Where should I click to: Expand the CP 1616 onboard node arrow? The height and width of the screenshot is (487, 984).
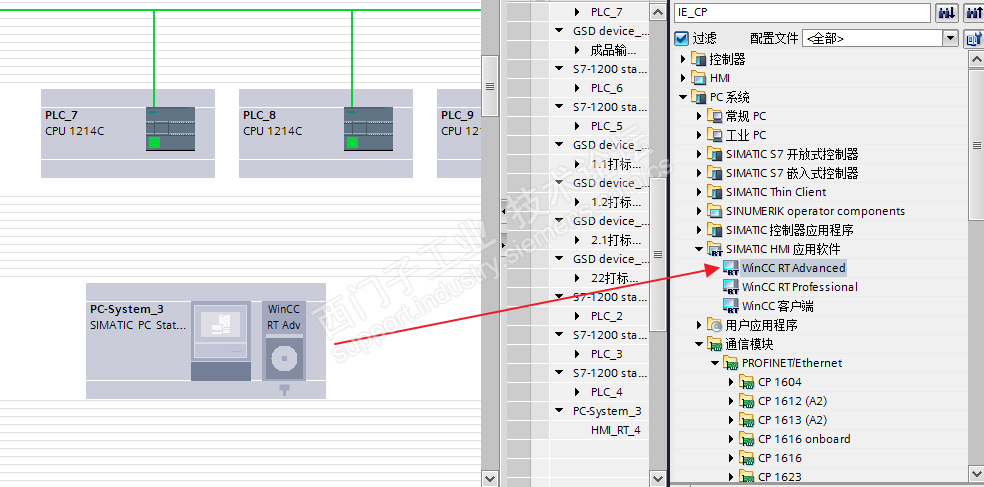731,439
